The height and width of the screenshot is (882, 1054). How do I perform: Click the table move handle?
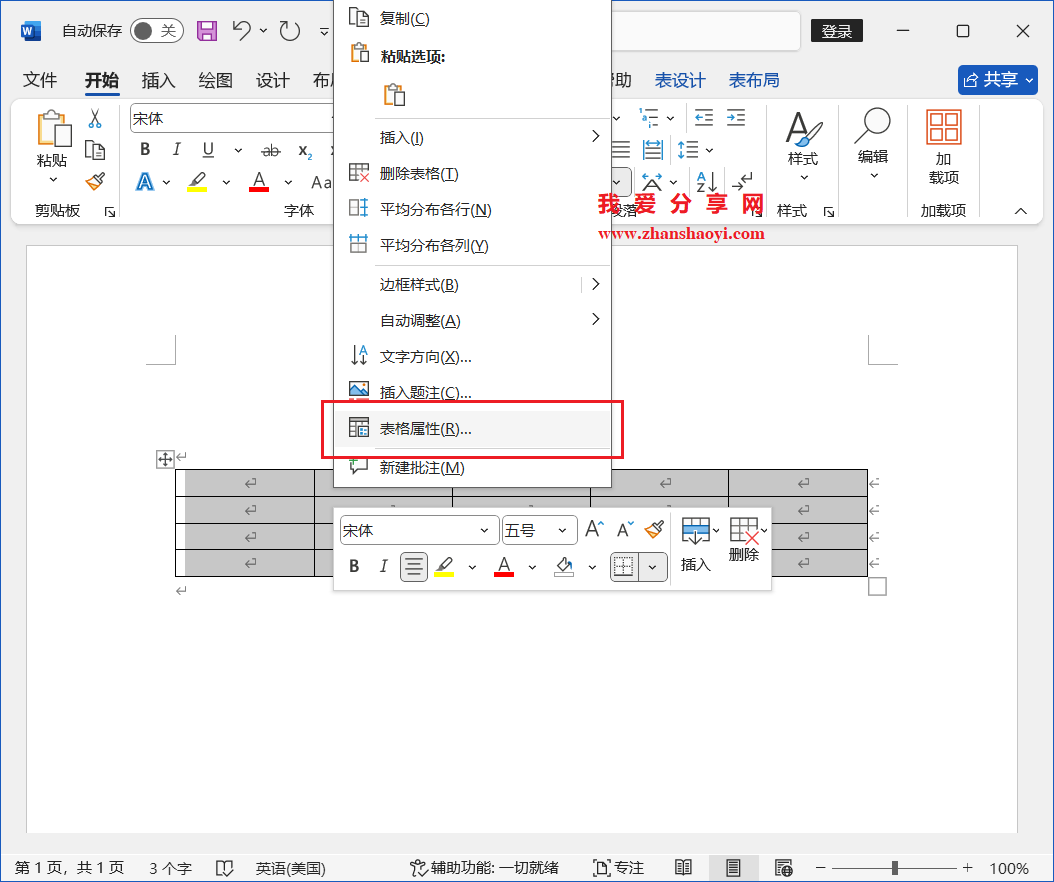(x=165, y=459)
